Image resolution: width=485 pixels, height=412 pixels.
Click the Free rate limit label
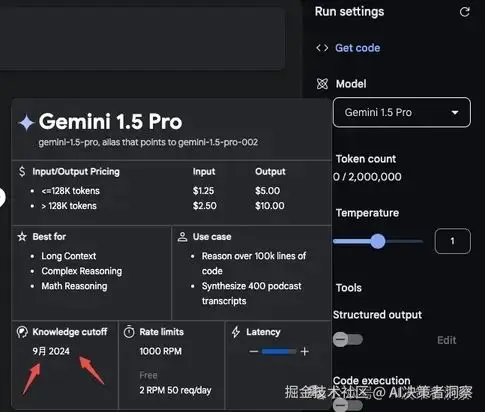tap(148, 375)
